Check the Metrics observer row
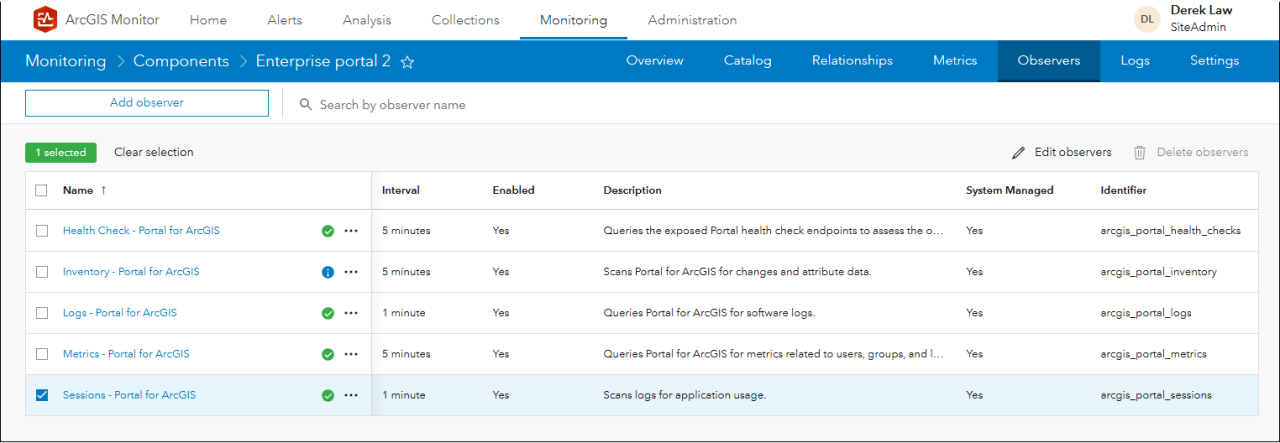Image resolution: width=1280 pixels, height=443 pixels. [x=41, y=354]
